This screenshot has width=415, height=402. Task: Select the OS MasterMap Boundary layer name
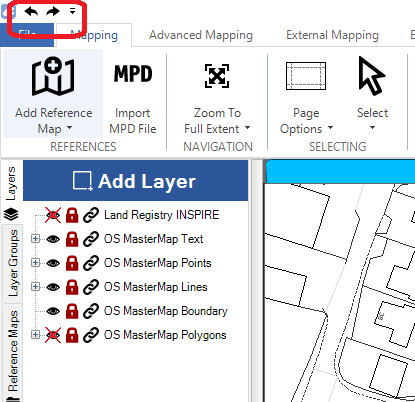(166, 311)
